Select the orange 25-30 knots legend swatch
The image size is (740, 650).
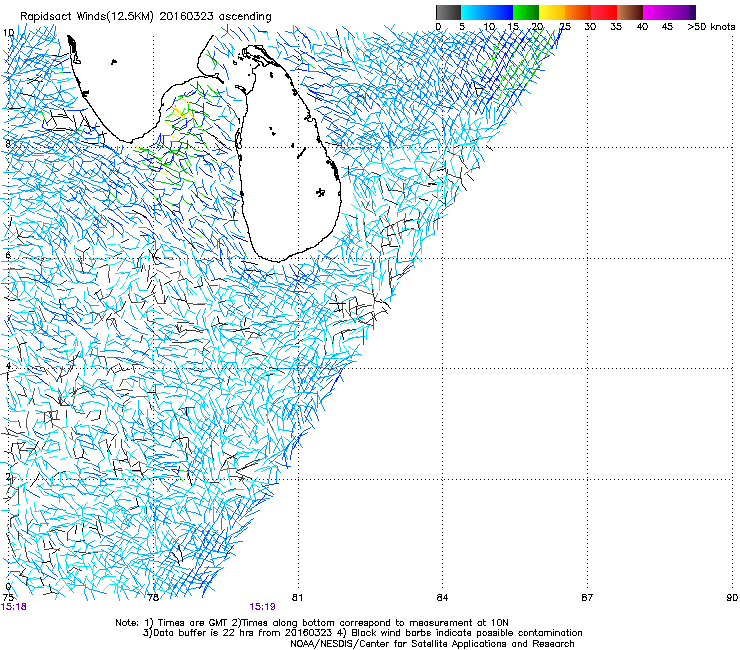click(x=578, y=12)
